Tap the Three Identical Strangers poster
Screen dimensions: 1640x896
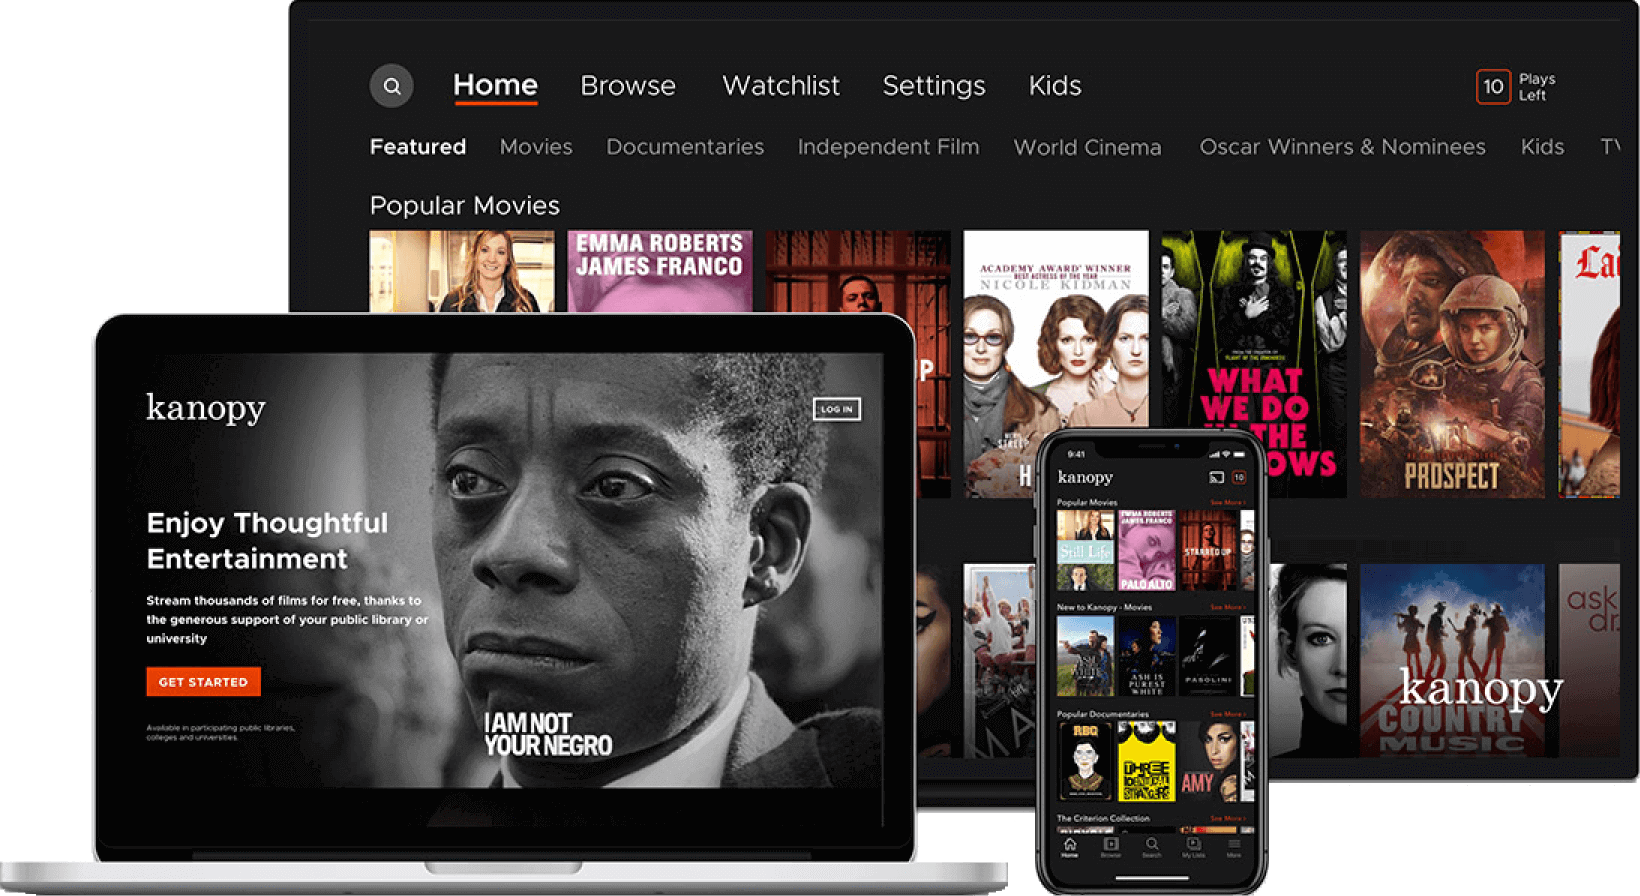pos(1147,762)
